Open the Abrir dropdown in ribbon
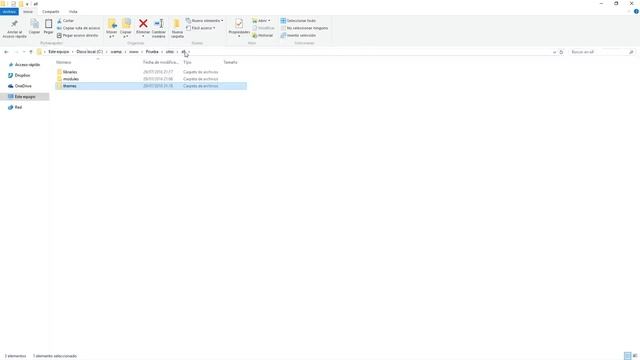The width and height of the screenshot is (640, 360). point(261,20)
